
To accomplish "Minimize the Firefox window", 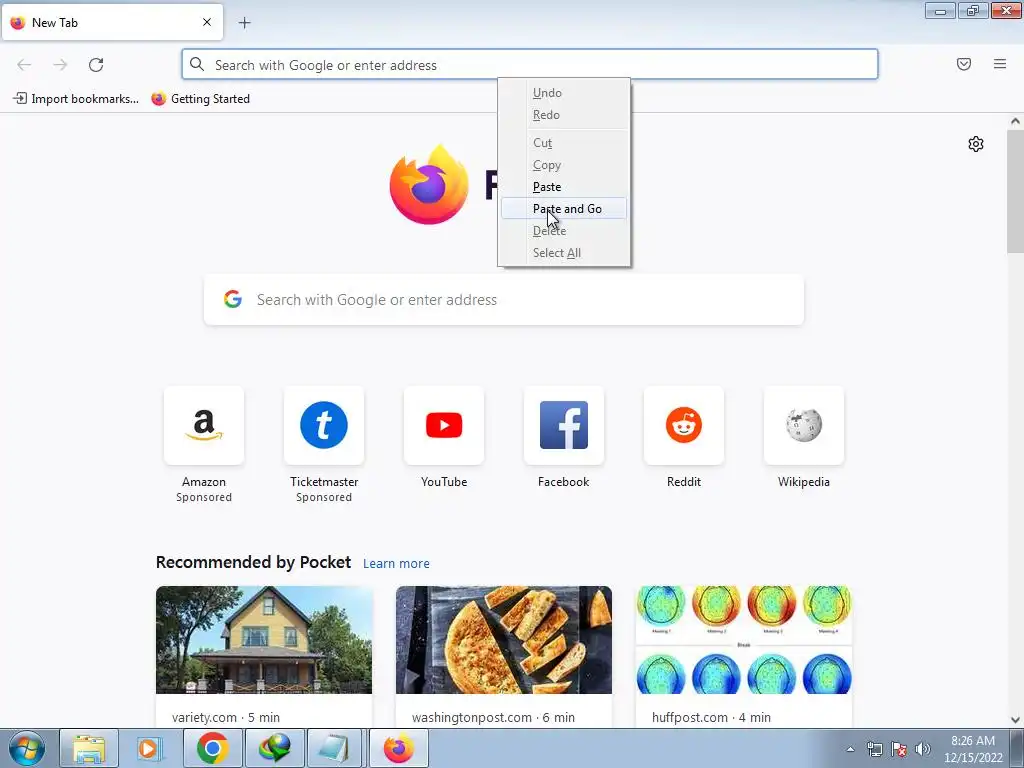I will 940,10.
